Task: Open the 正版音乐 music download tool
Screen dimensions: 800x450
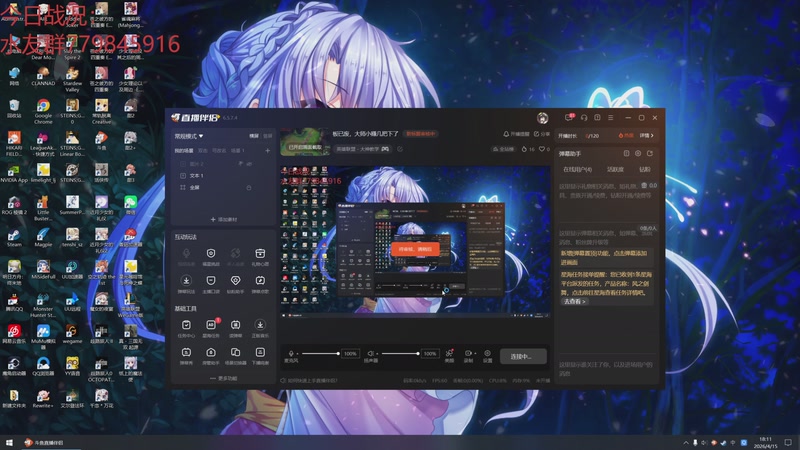Action: (260, 328)
